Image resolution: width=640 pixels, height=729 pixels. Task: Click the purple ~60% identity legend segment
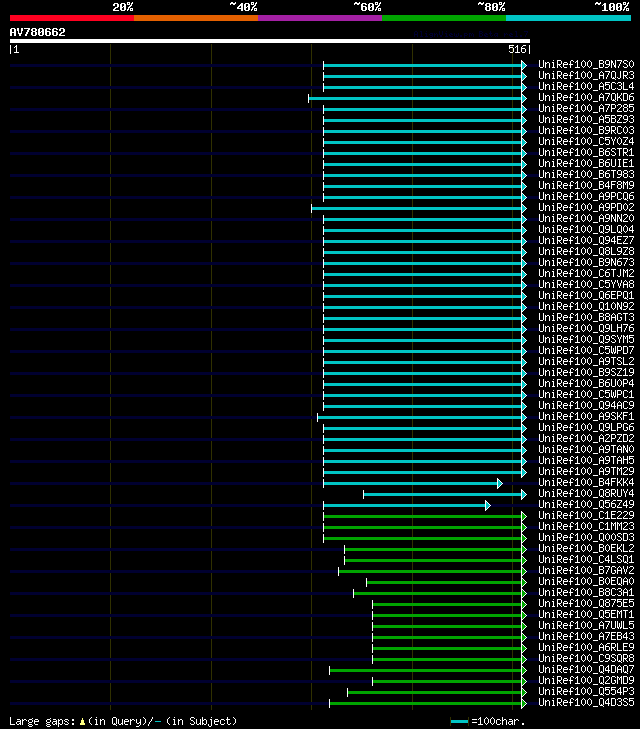click(x=320, y=18)
